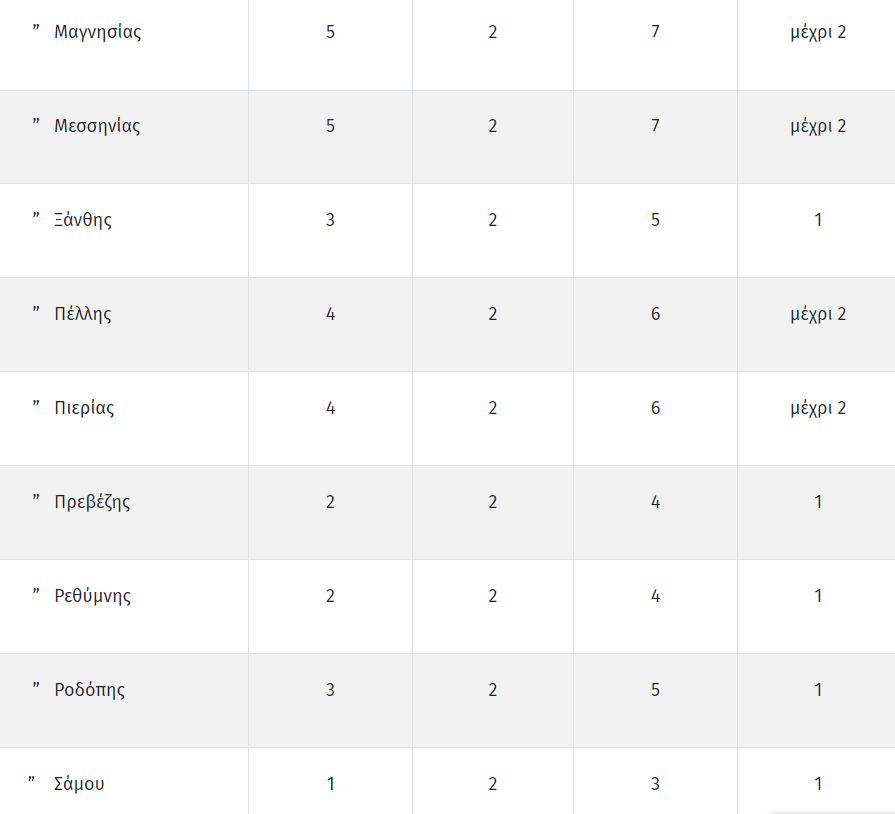Select the value 5 in Μεσσηνίας row
The image size is (895, 814).
click(x=330, y=126)
